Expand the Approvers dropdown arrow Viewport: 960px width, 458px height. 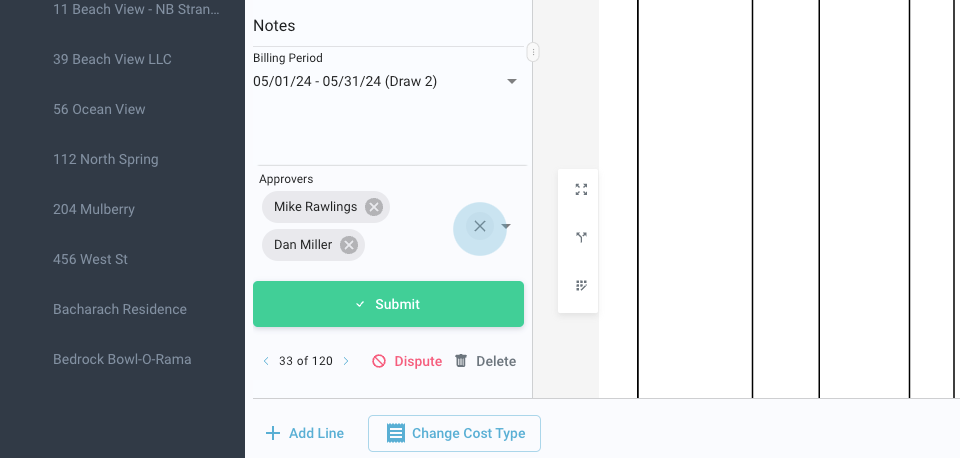tap(506, 227)
